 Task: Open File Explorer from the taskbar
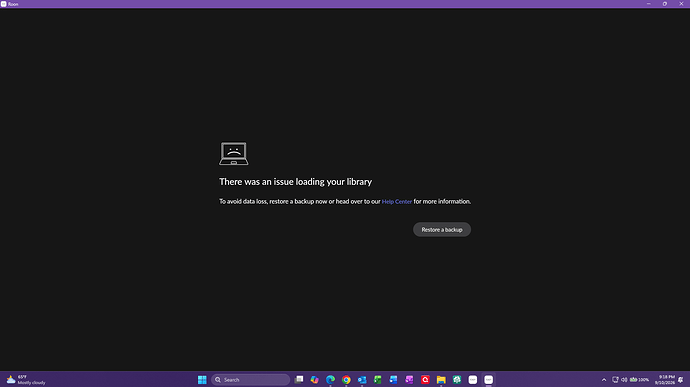[x=441, y=380]
